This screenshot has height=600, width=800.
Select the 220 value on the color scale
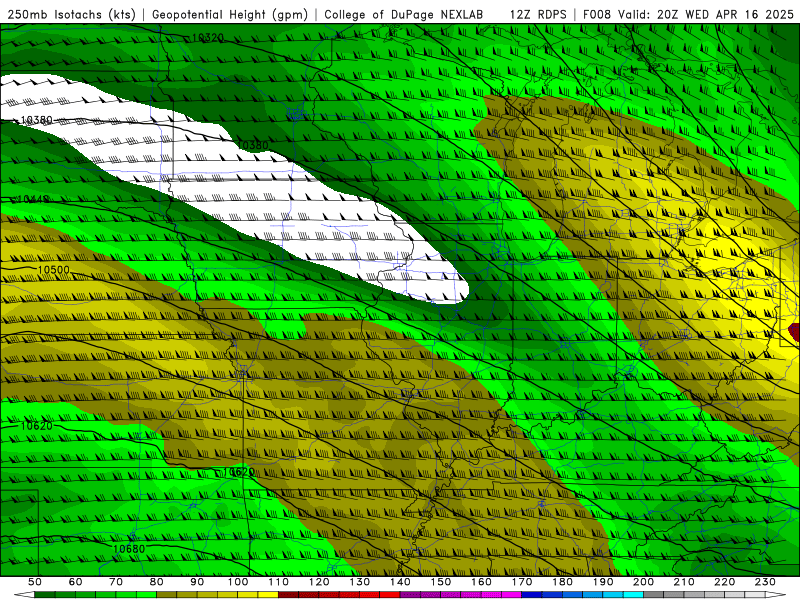[x=724, y=582]
